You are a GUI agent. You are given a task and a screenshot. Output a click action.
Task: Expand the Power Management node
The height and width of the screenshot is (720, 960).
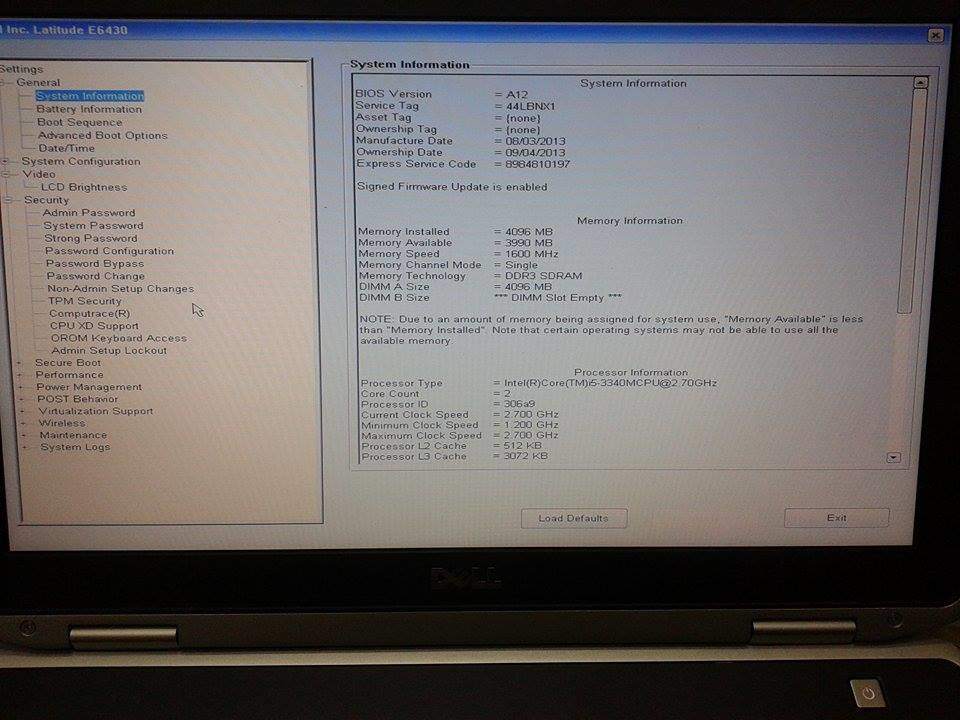click(20, 388)
